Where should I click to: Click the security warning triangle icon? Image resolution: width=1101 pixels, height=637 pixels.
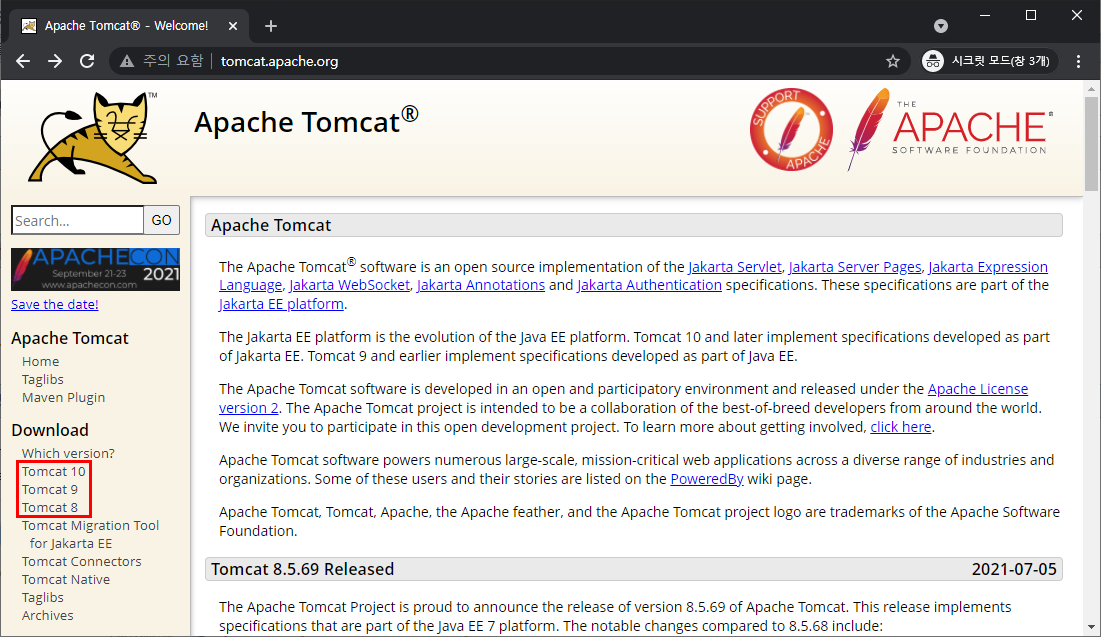click(126, 61)
